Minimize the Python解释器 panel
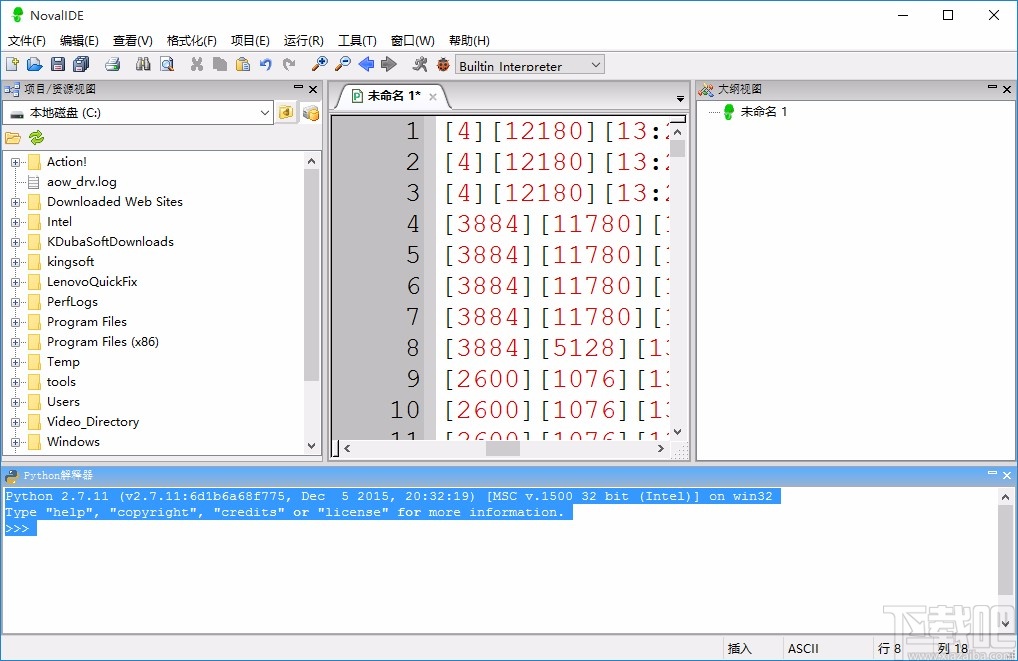 pos(992,473)
